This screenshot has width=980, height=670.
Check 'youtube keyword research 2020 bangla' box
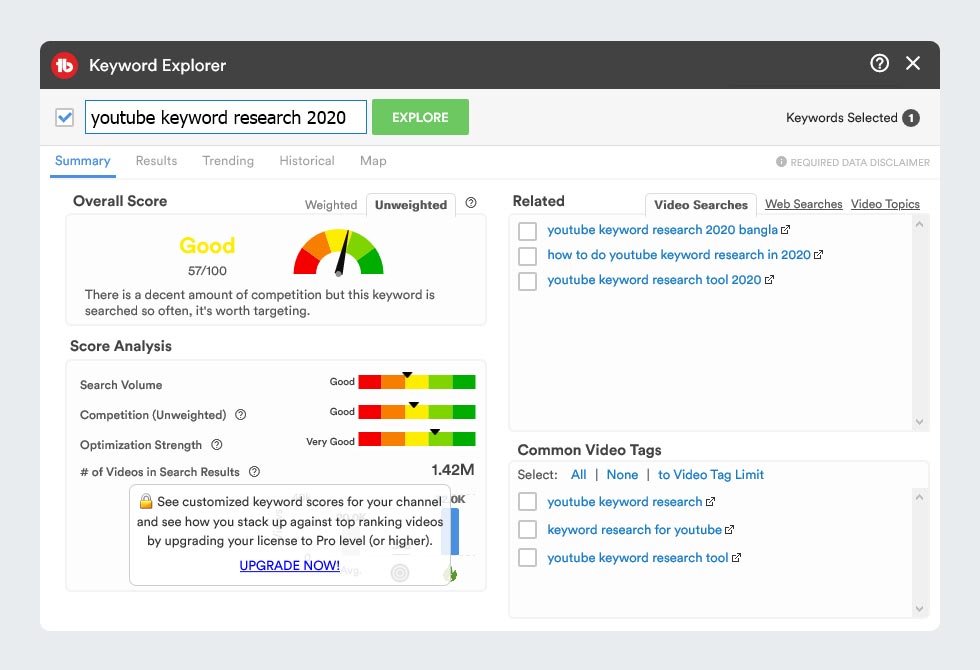pyautogui.click(x=528, y=231)
